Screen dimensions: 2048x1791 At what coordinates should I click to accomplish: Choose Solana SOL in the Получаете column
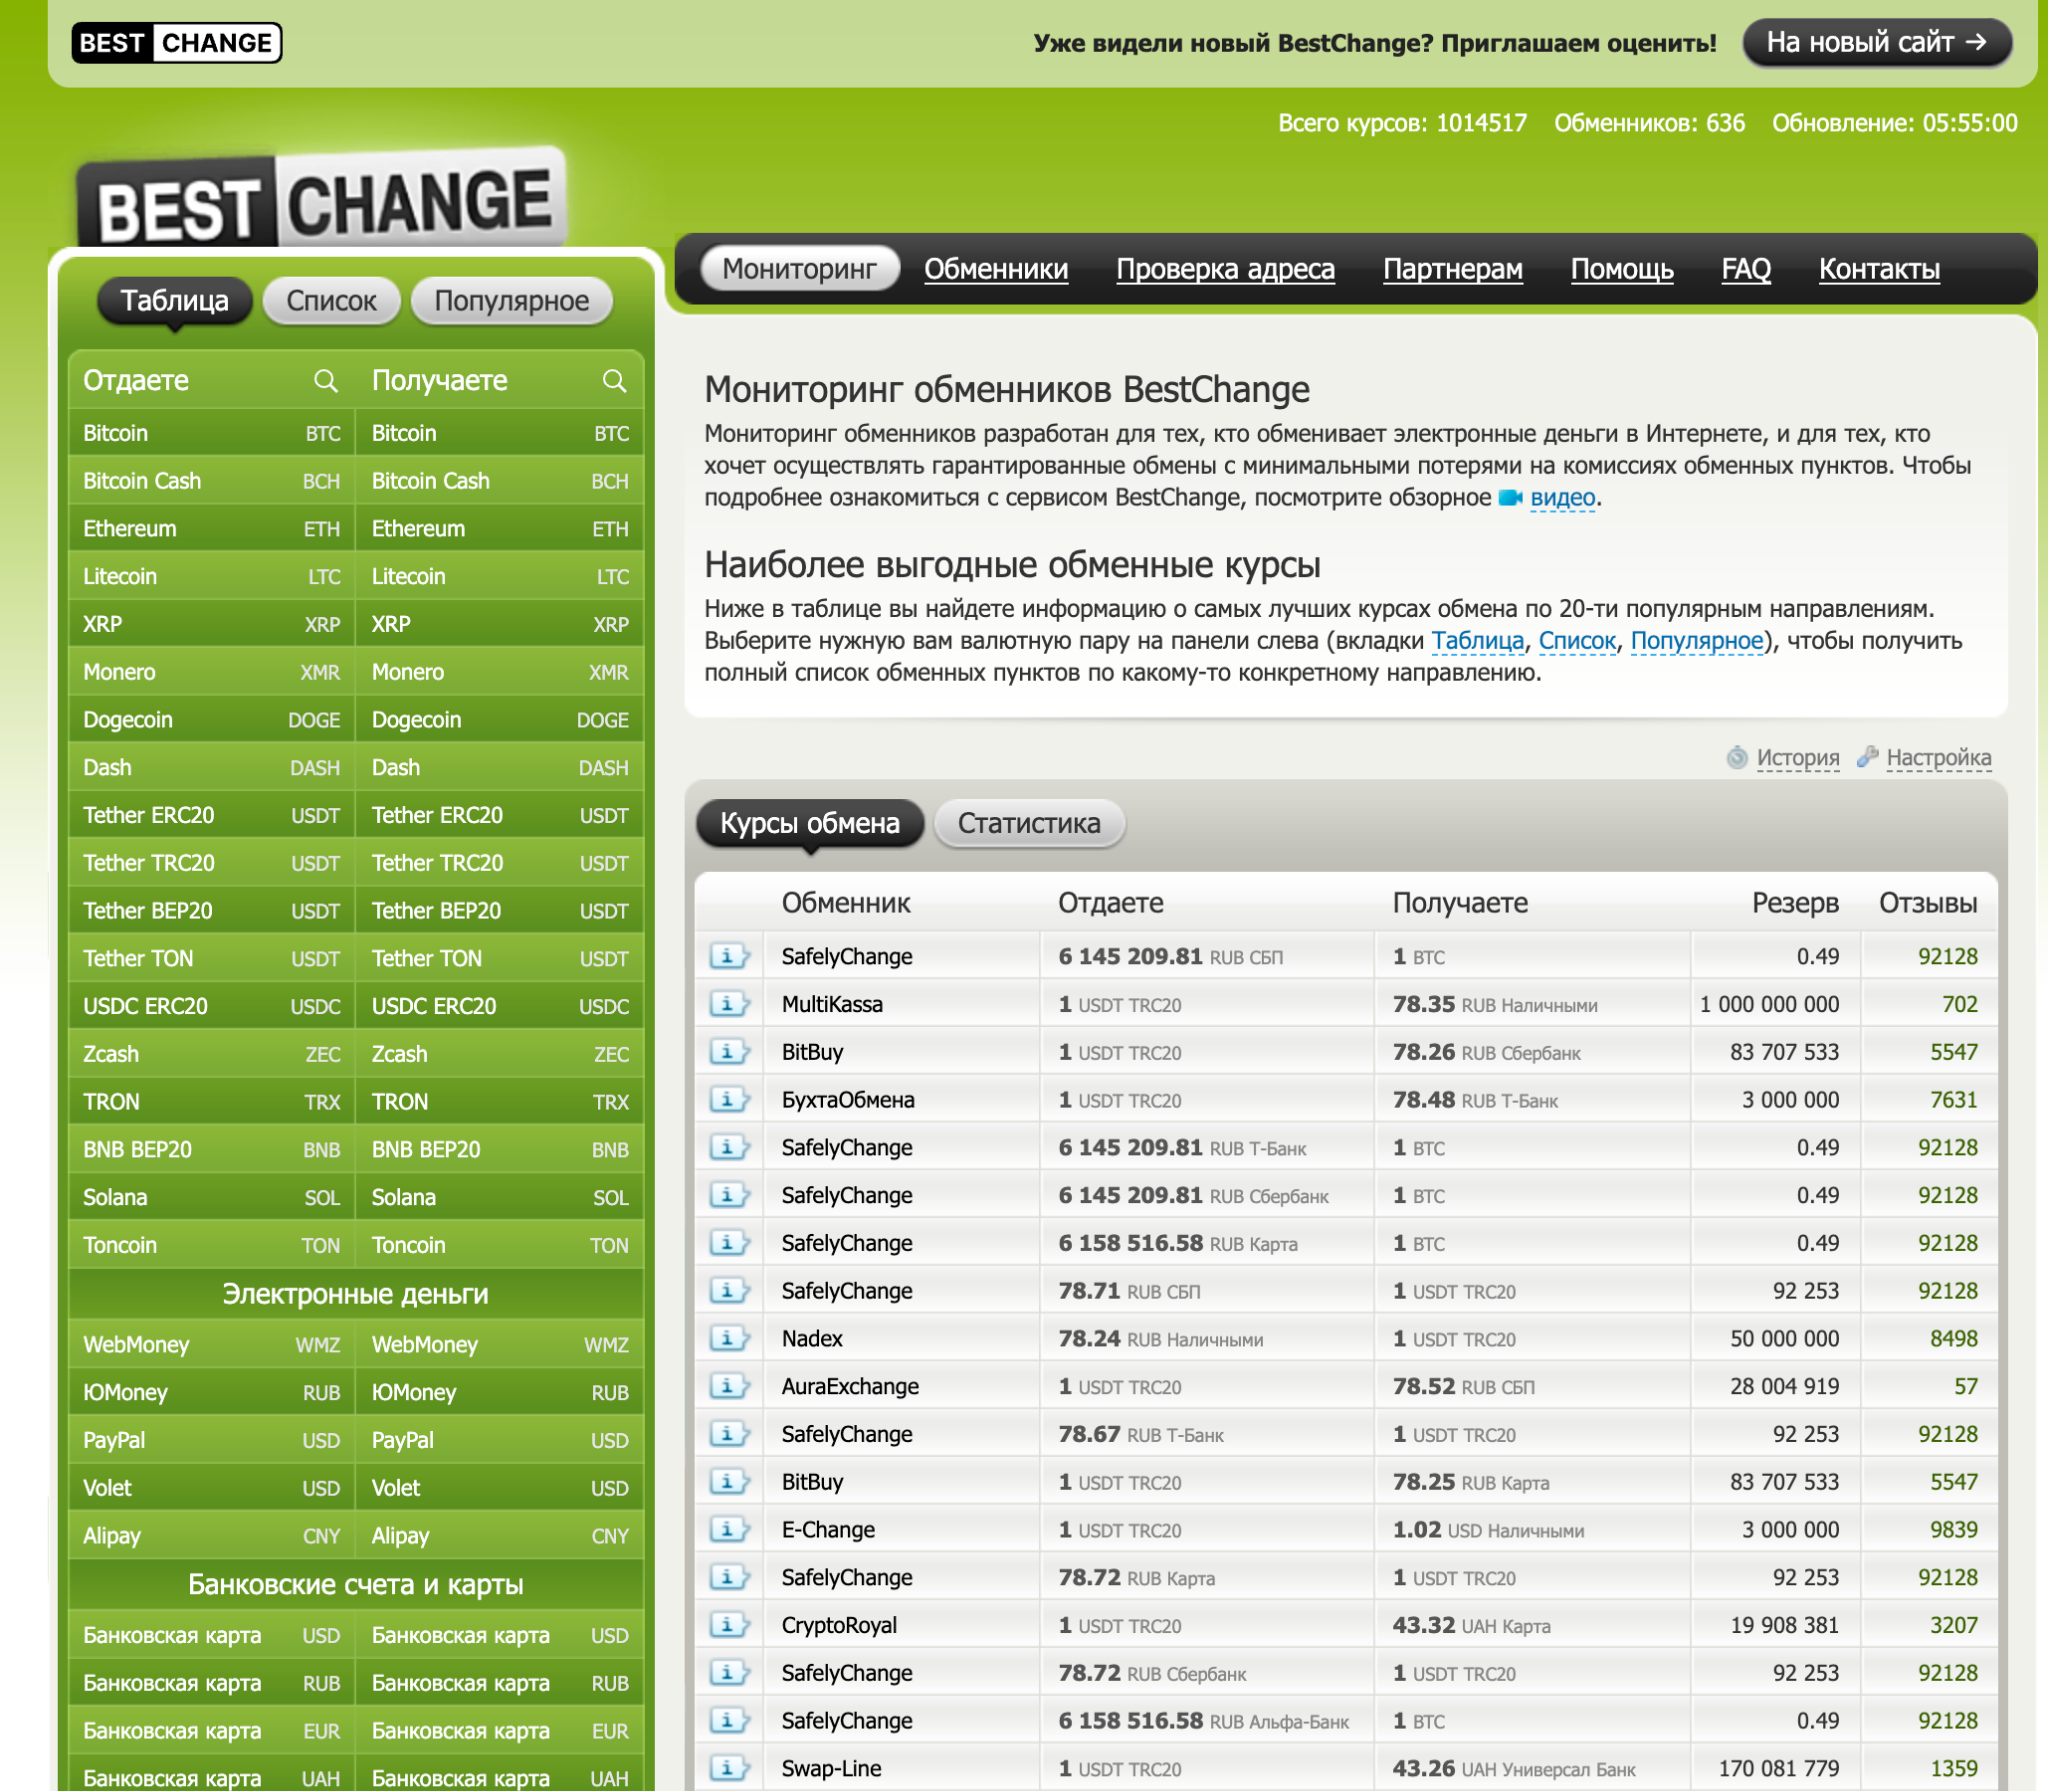pyautogui.click(x=500, y=1197)
